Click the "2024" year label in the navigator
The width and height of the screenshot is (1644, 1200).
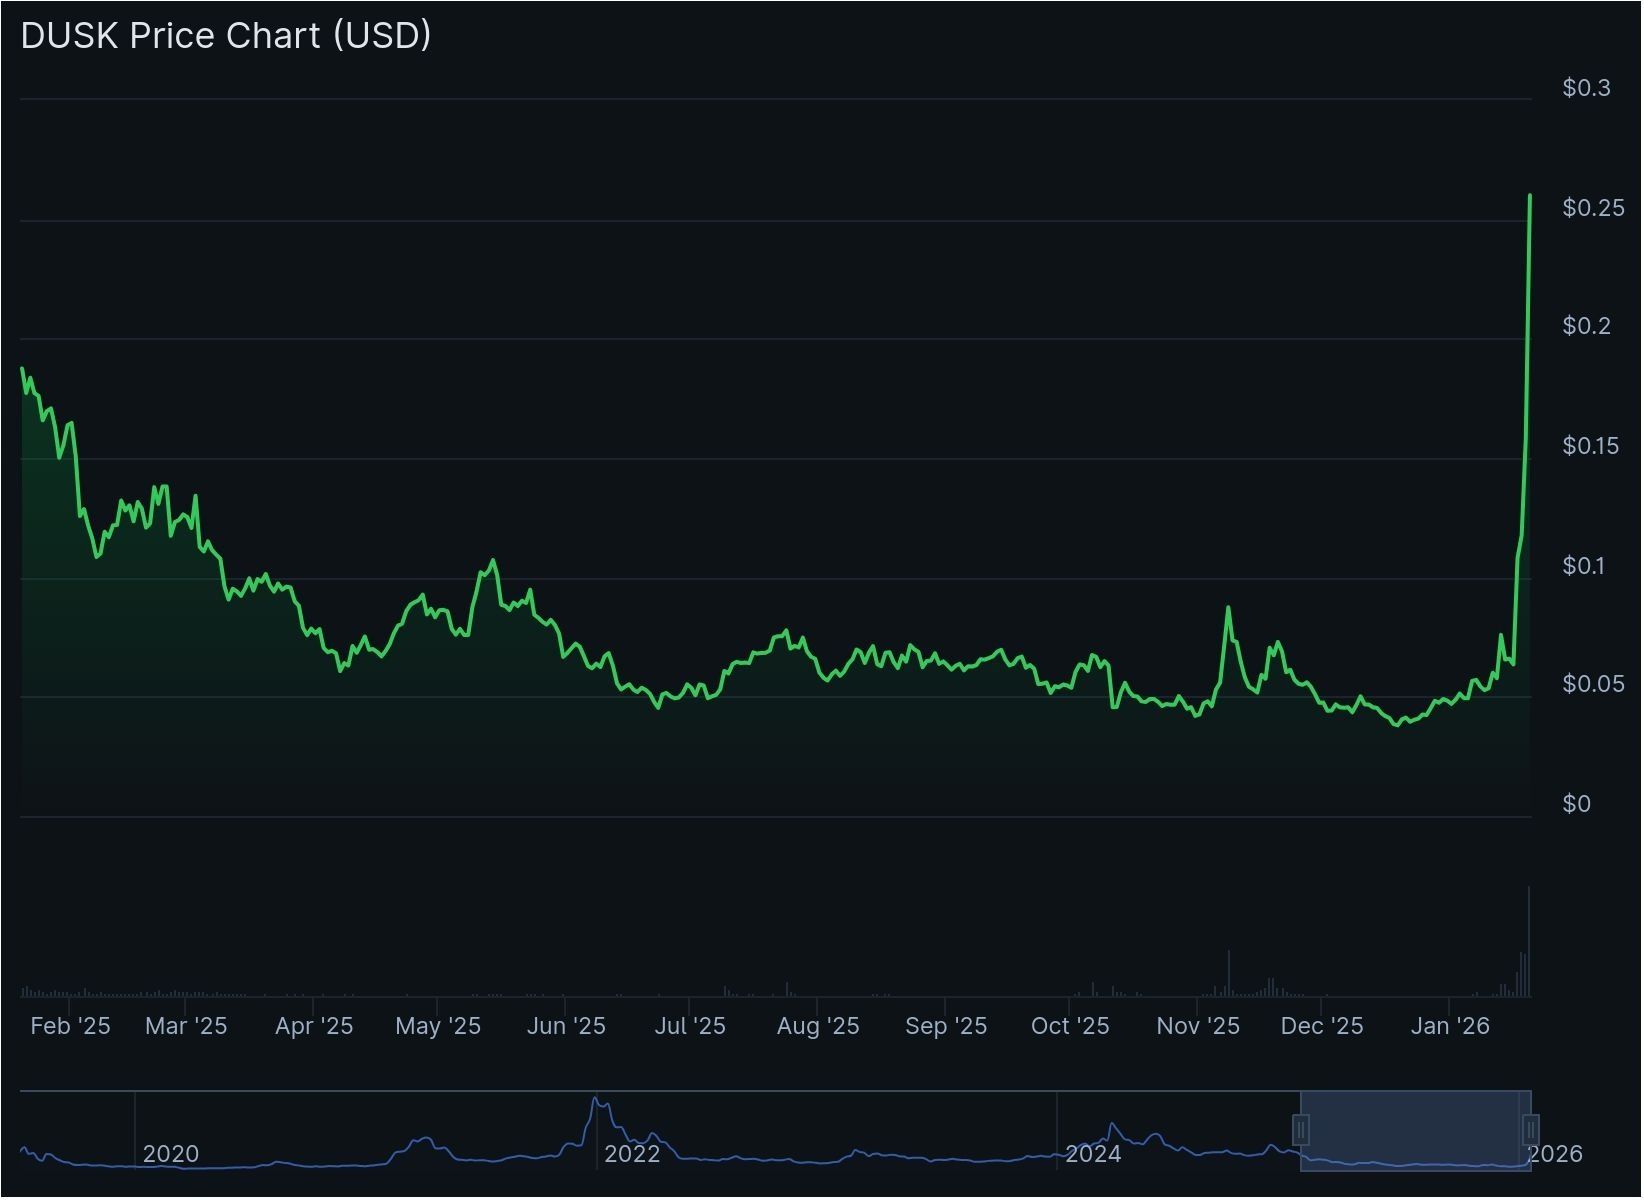1093,1154
